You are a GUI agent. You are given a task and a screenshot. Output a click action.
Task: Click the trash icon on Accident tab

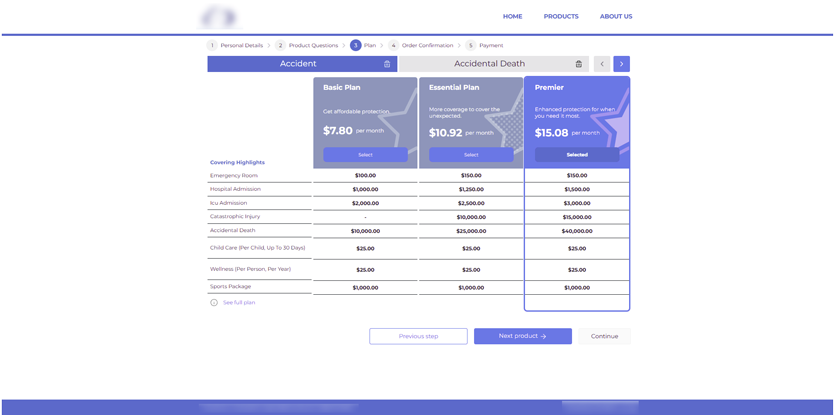pos(387,64)
